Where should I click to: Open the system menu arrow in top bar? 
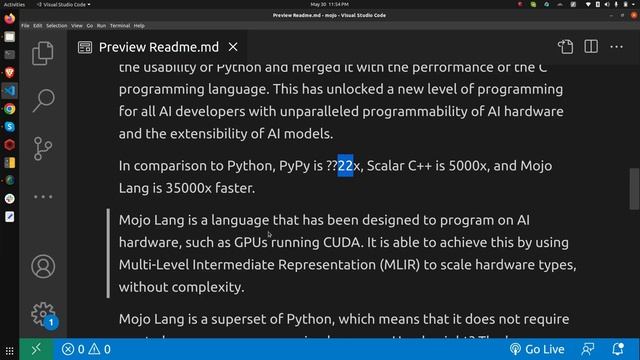(634, 4)
